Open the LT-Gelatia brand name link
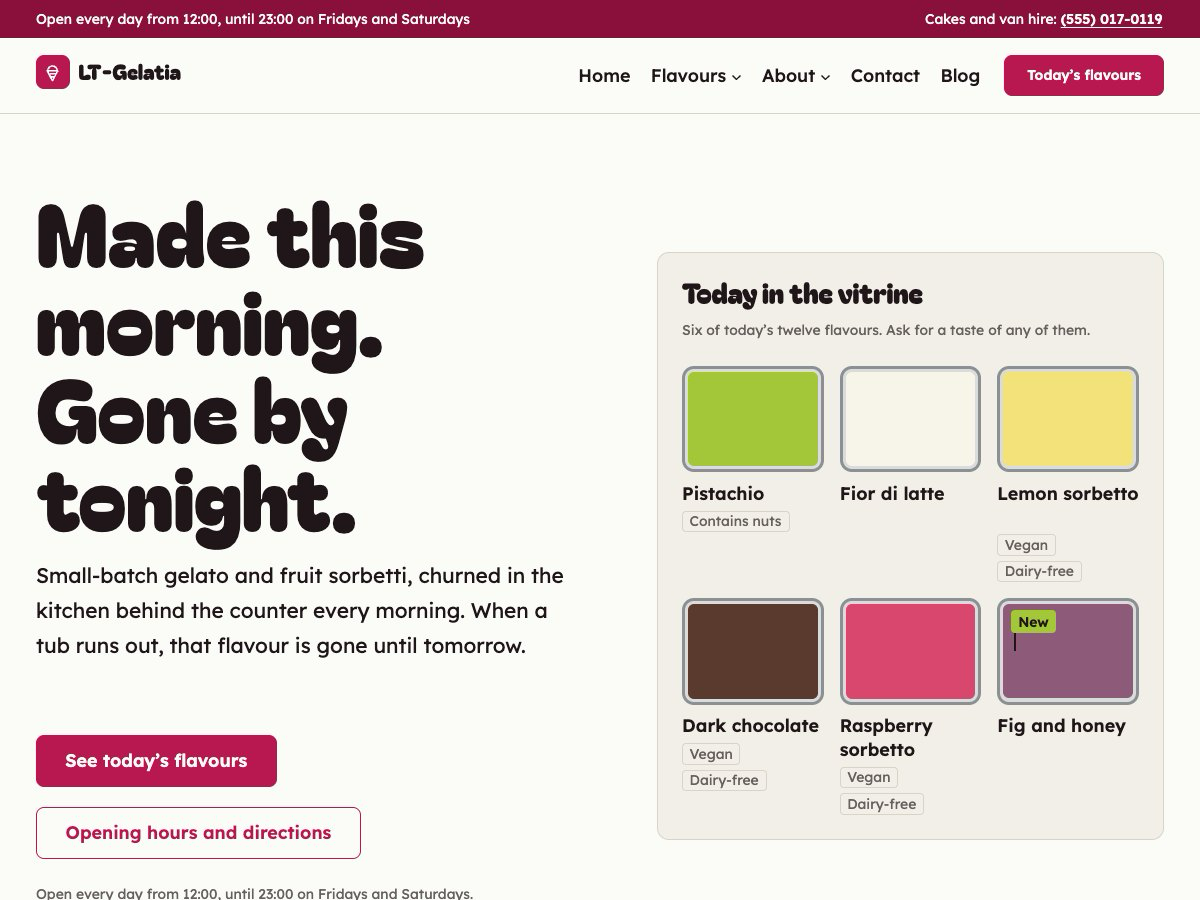The image size is (1200, 900). point(129,72)
